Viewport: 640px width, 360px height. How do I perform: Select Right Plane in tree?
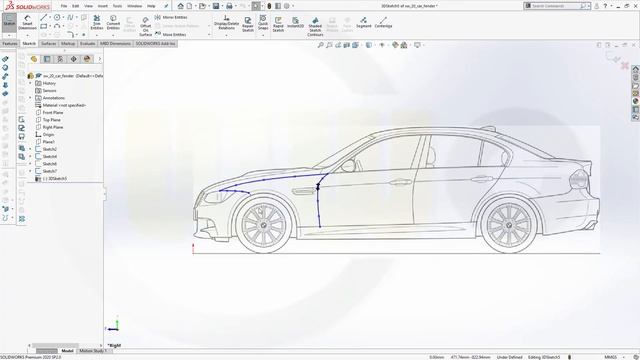pos(53,127)
